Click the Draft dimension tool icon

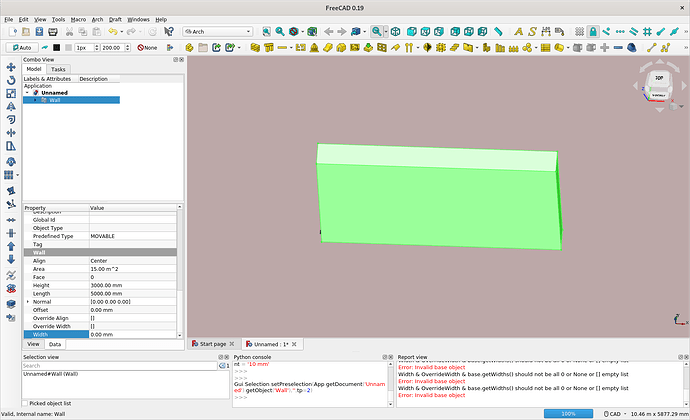(x=546, y=32)
